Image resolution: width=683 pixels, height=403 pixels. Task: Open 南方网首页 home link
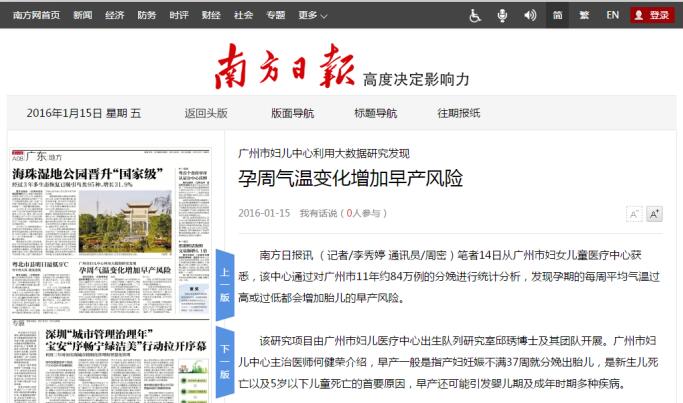pyautogui.click(x=37, y=15)
